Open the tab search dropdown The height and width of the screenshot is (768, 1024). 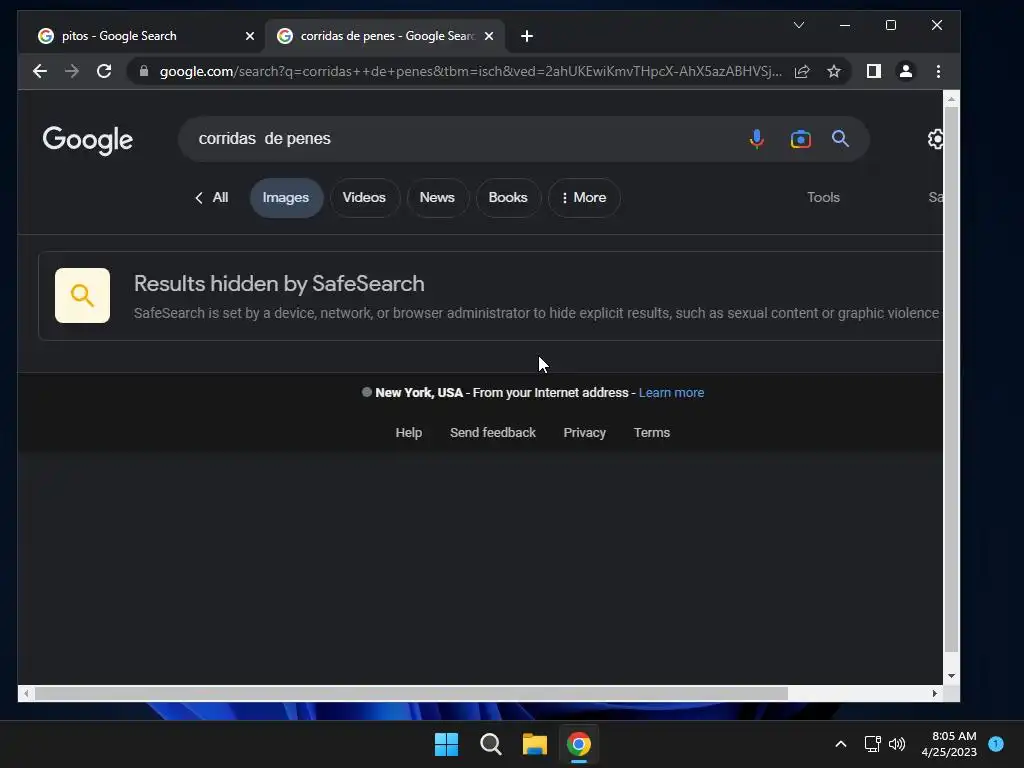[799, 25]
